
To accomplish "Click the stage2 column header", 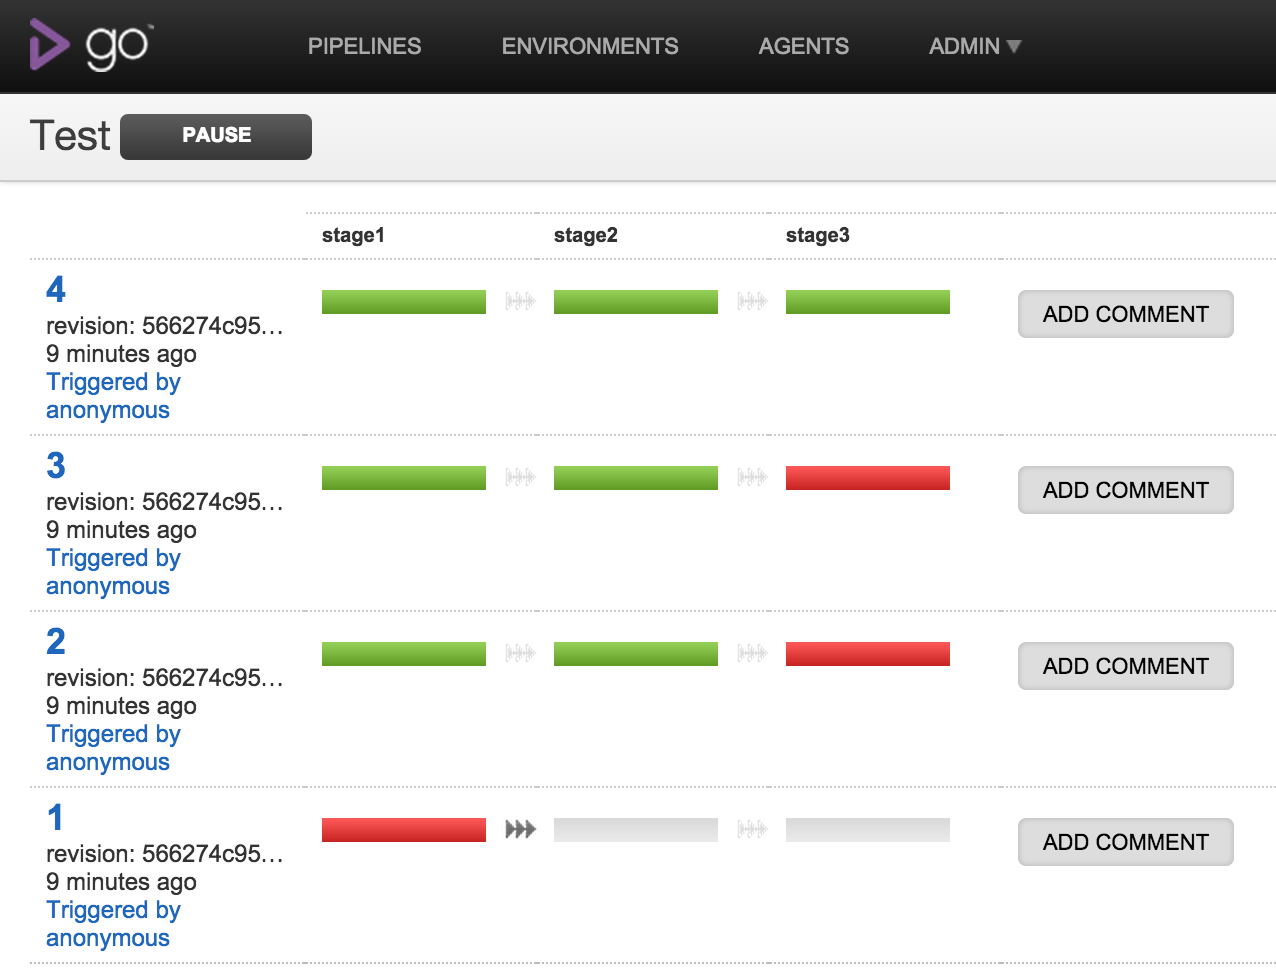I will [585, 235].
